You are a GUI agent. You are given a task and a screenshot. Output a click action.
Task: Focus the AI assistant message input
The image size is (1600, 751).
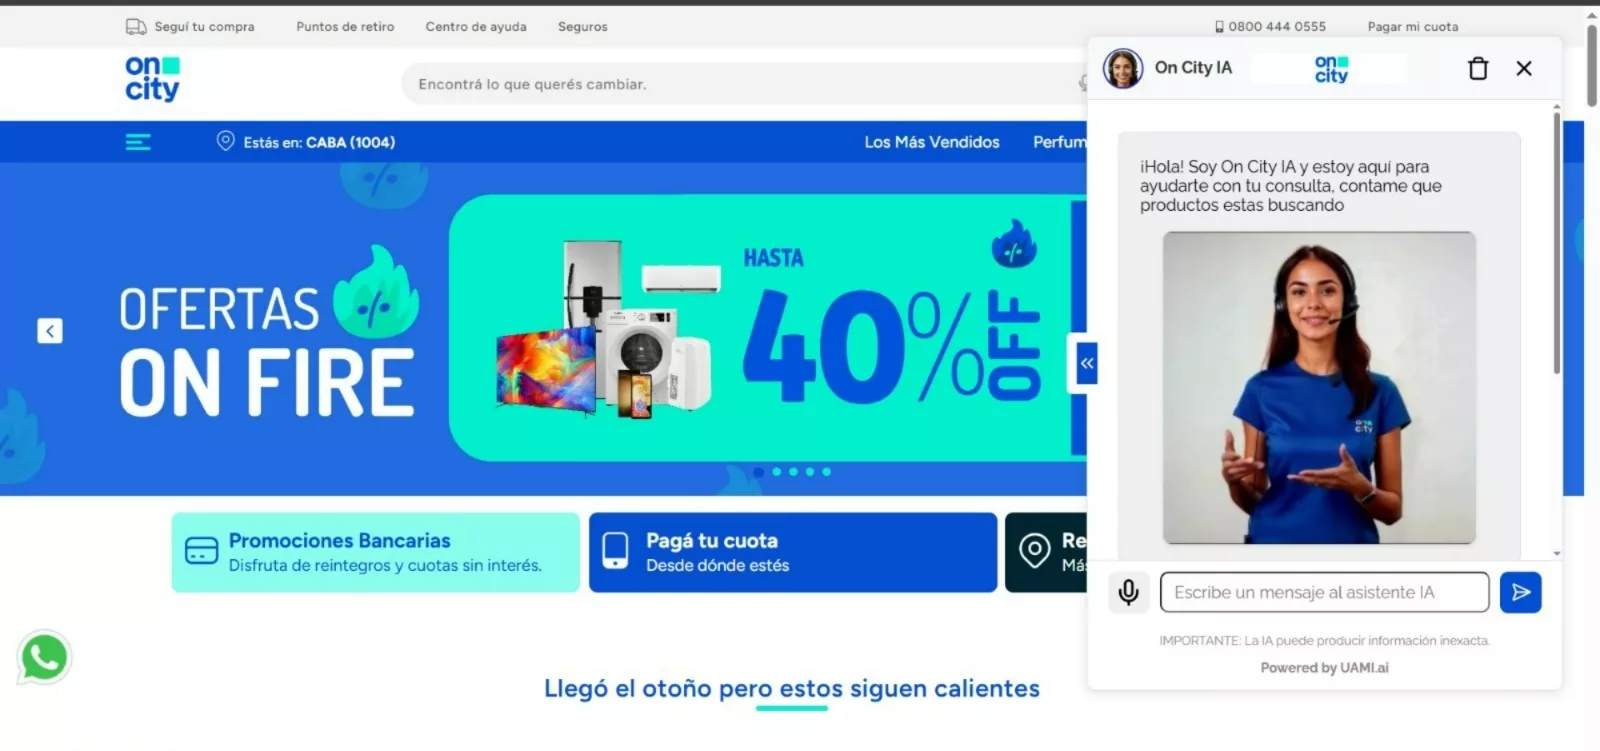coord(1323,593)
